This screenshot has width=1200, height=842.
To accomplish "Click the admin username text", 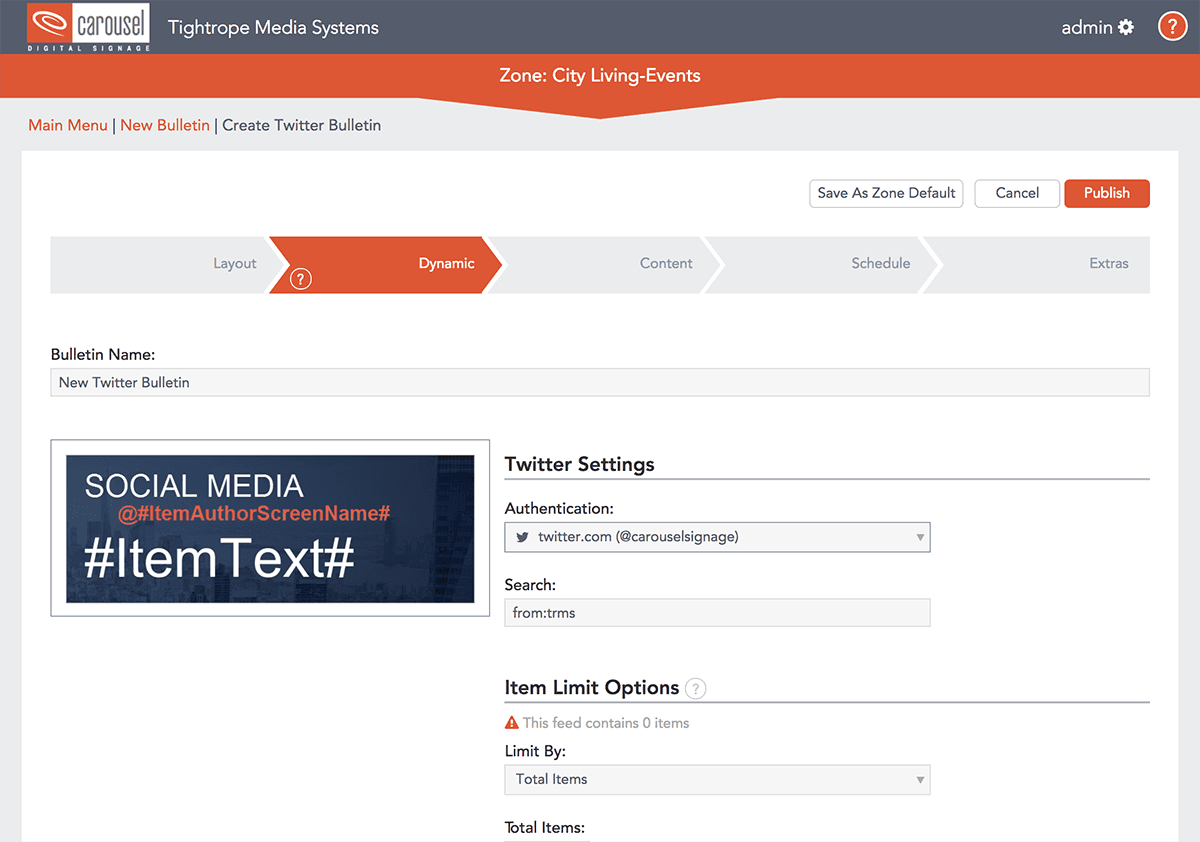I will click(x=1087, y=27).
